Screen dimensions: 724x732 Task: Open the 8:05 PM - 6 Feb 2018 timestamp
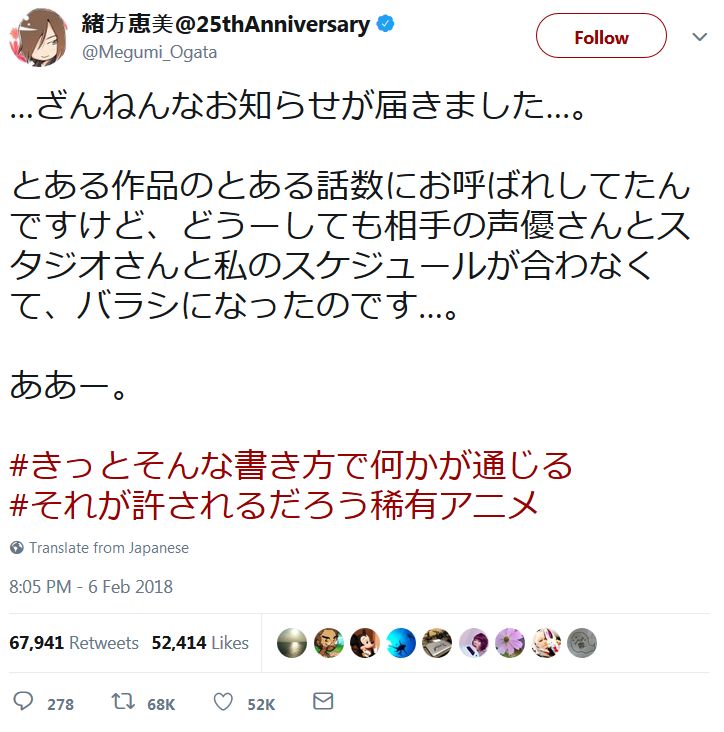pyautogui.click(x=91, y=587)
